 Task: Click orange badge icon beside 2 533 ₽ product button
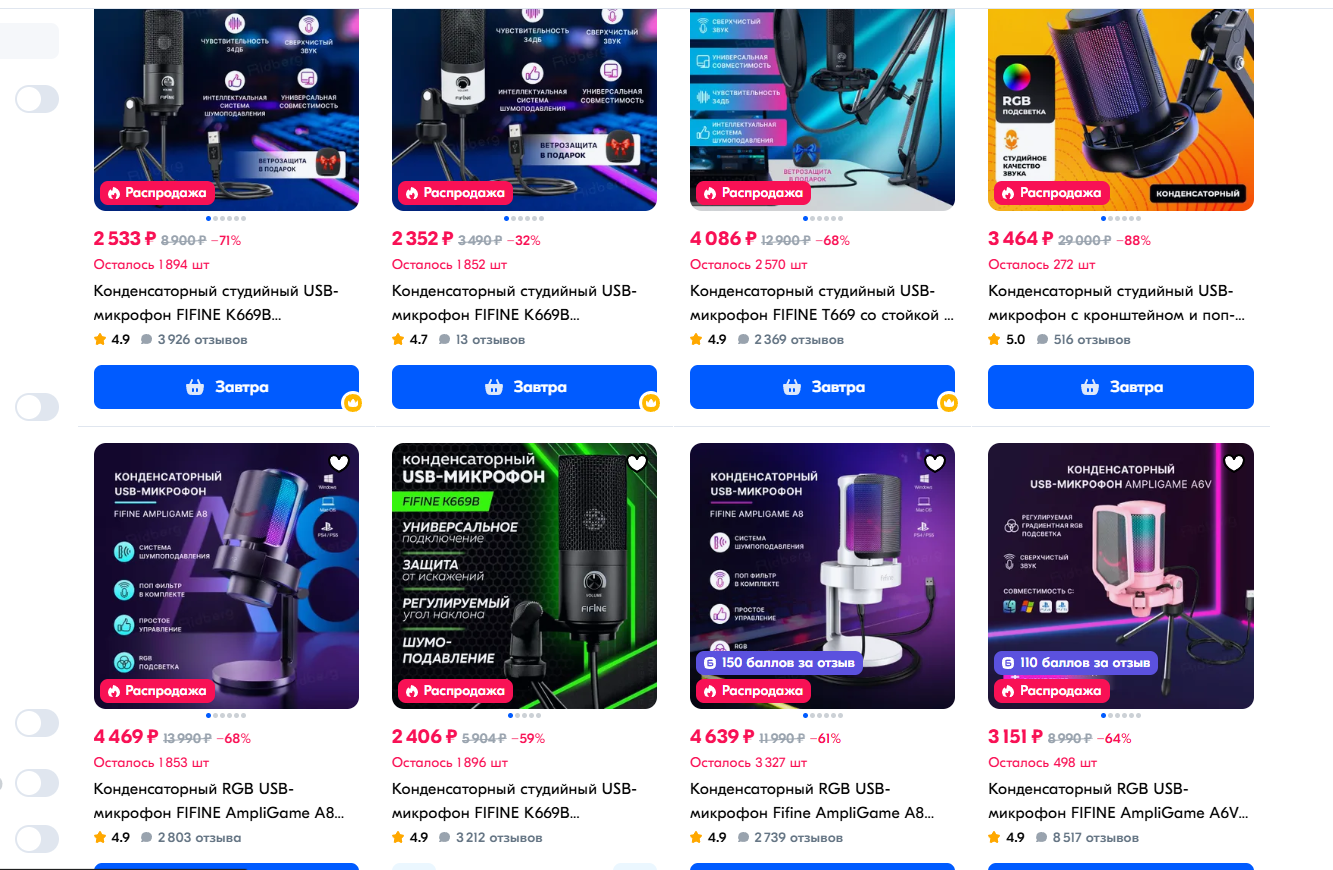[352, 403]
